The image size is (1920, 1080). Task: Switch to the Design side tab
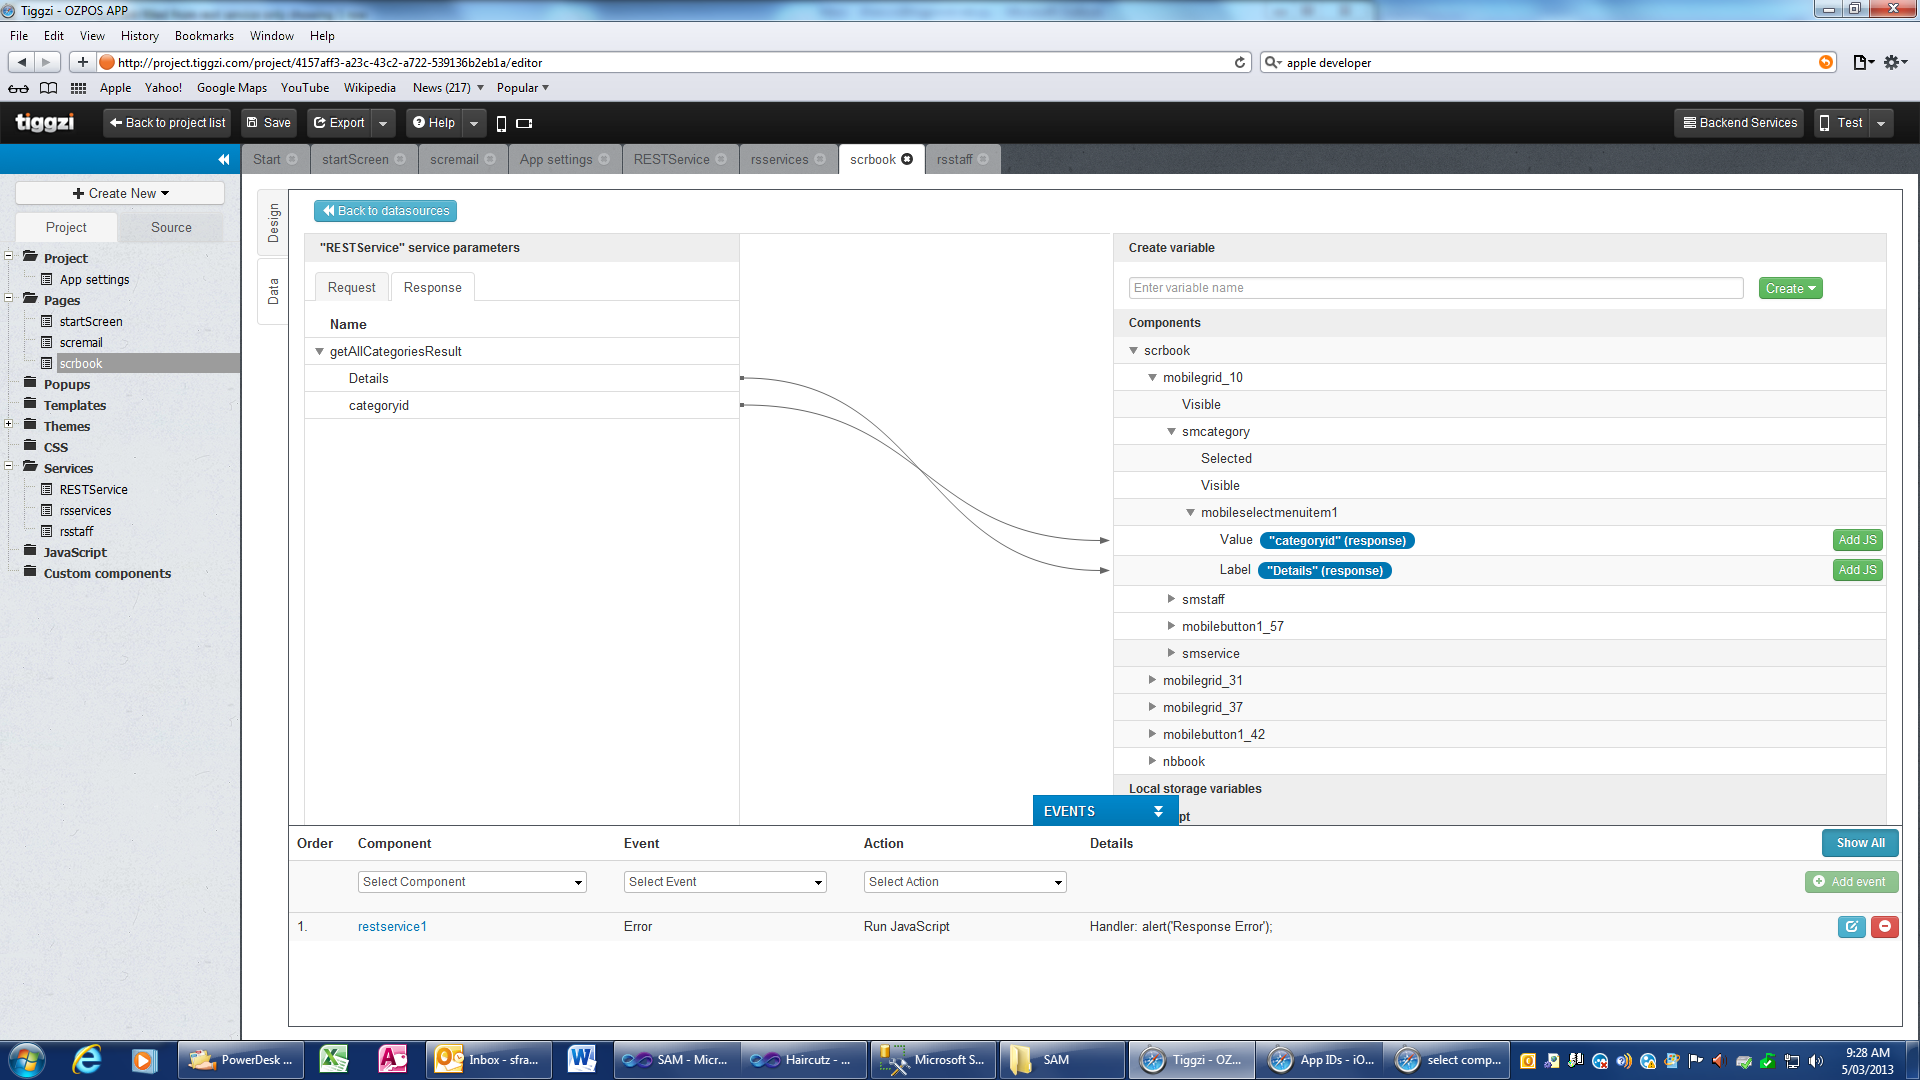coord(273,222)
